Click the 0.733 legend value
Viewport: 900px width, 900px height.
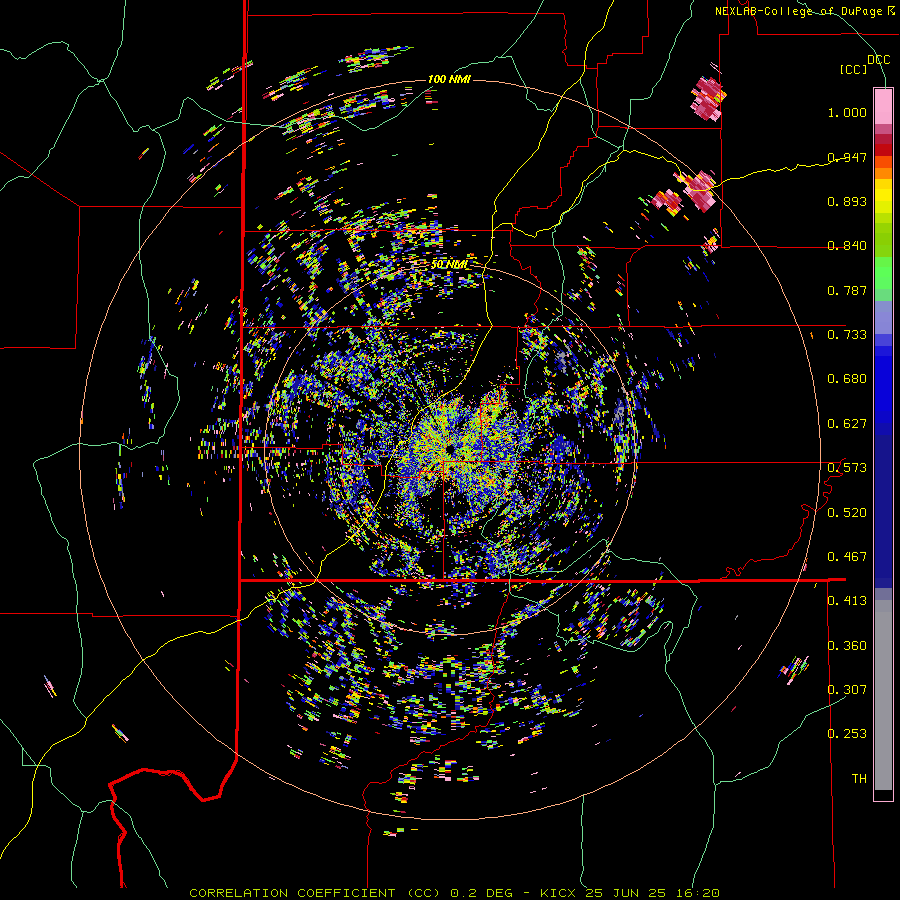click(x=847, y=335)
